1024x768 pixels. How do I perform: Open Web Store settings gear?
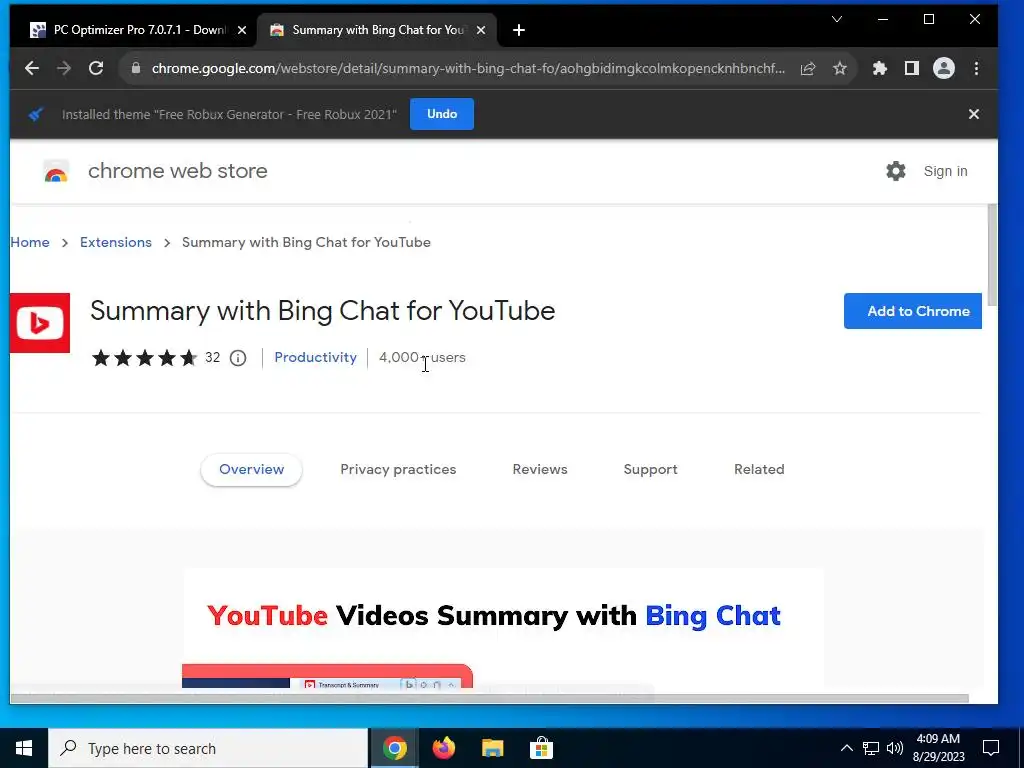click(x=895, y=171)
